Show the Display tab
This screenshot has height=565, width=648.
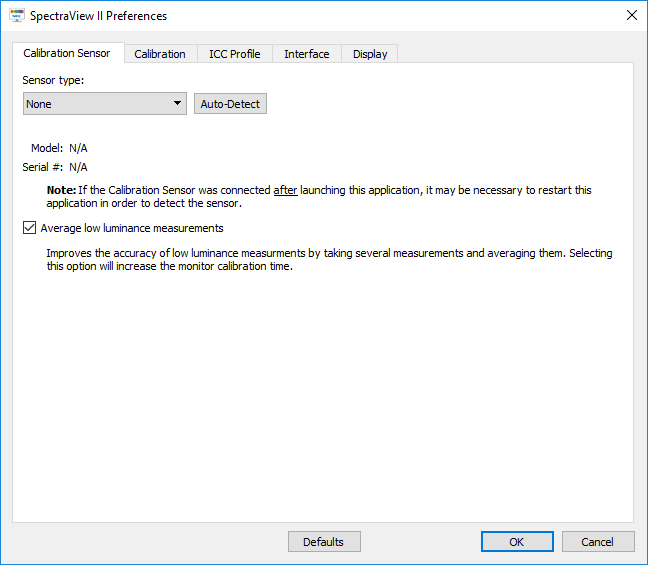pos(370,54)
